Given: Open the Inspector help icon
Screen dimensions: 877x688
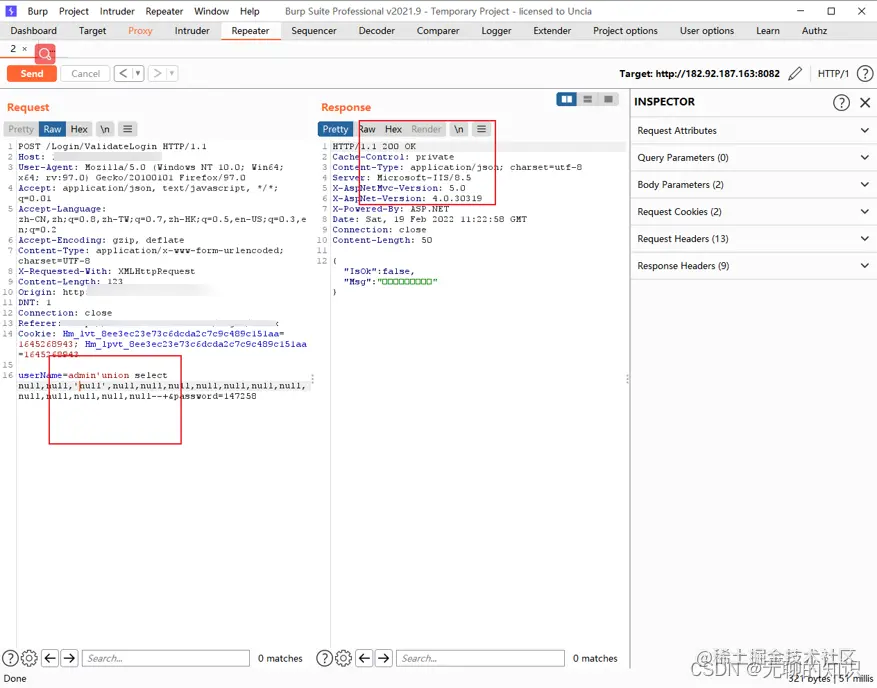Looking at the screenshot, I should pos(841,102).
